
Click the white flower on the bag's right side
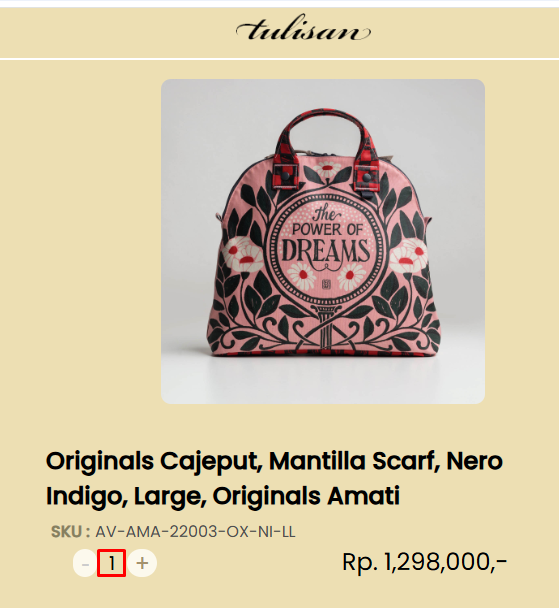409,255
